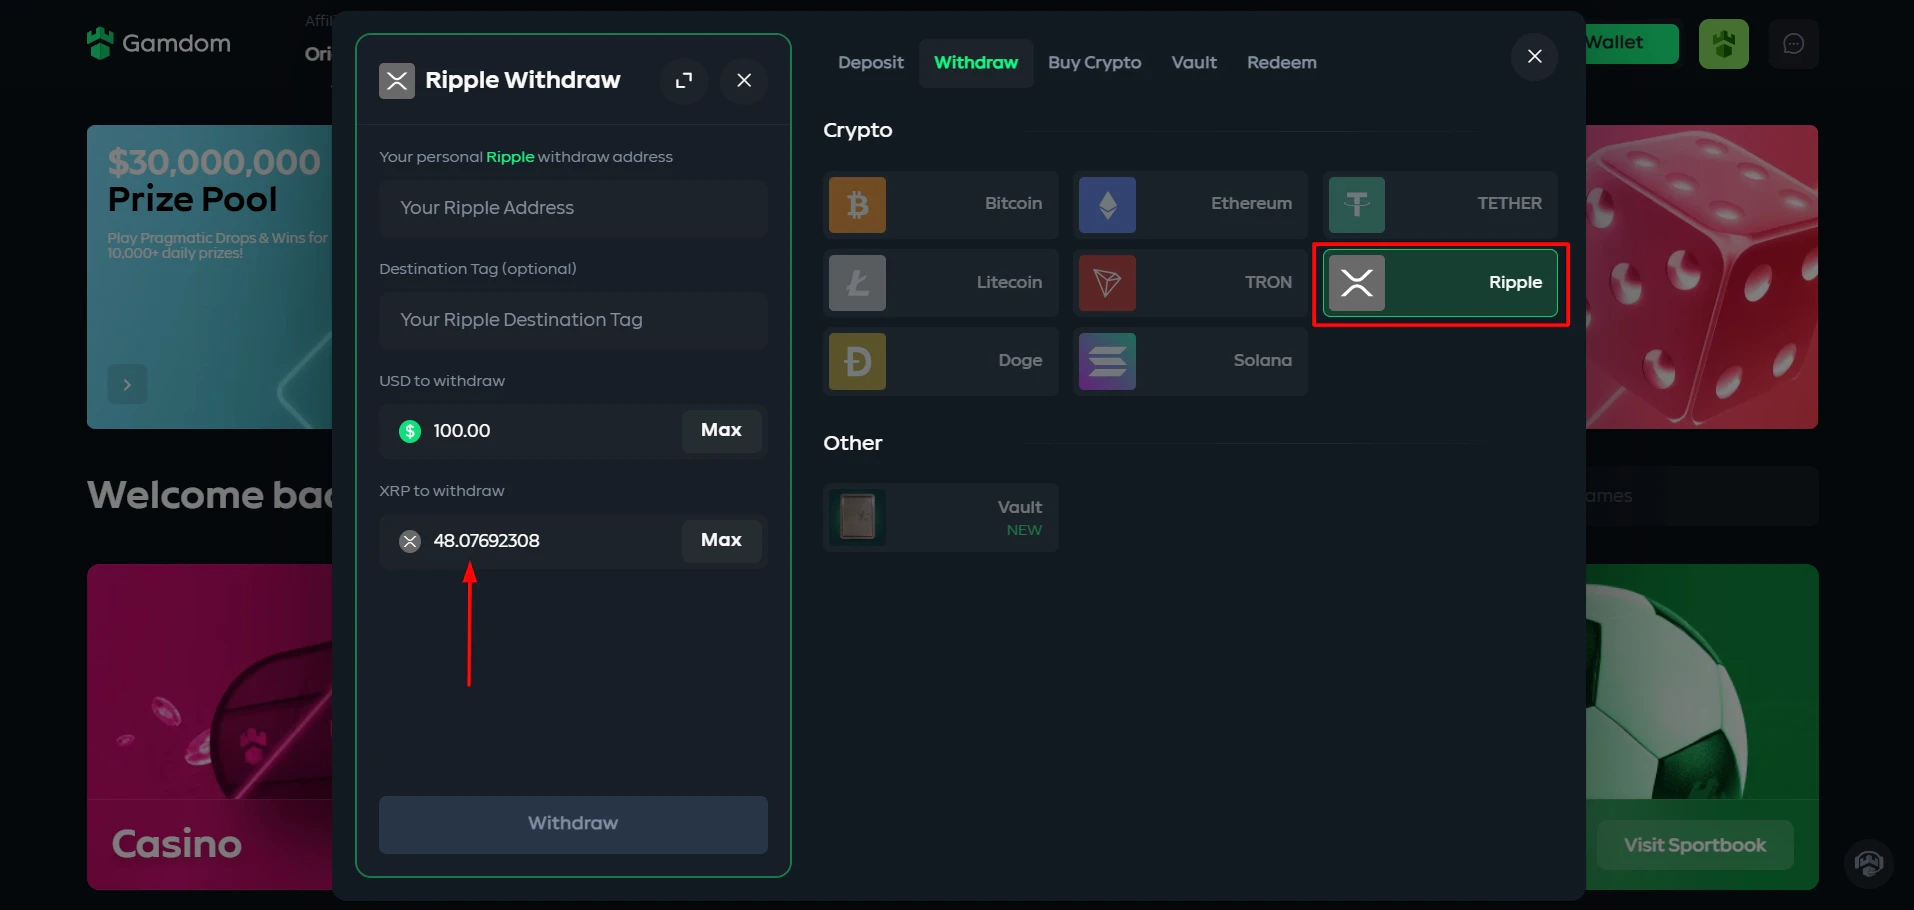The image size is (1914, 910).
Task: Select the Ethereum crypto option
Action: tap(1190, 204)
